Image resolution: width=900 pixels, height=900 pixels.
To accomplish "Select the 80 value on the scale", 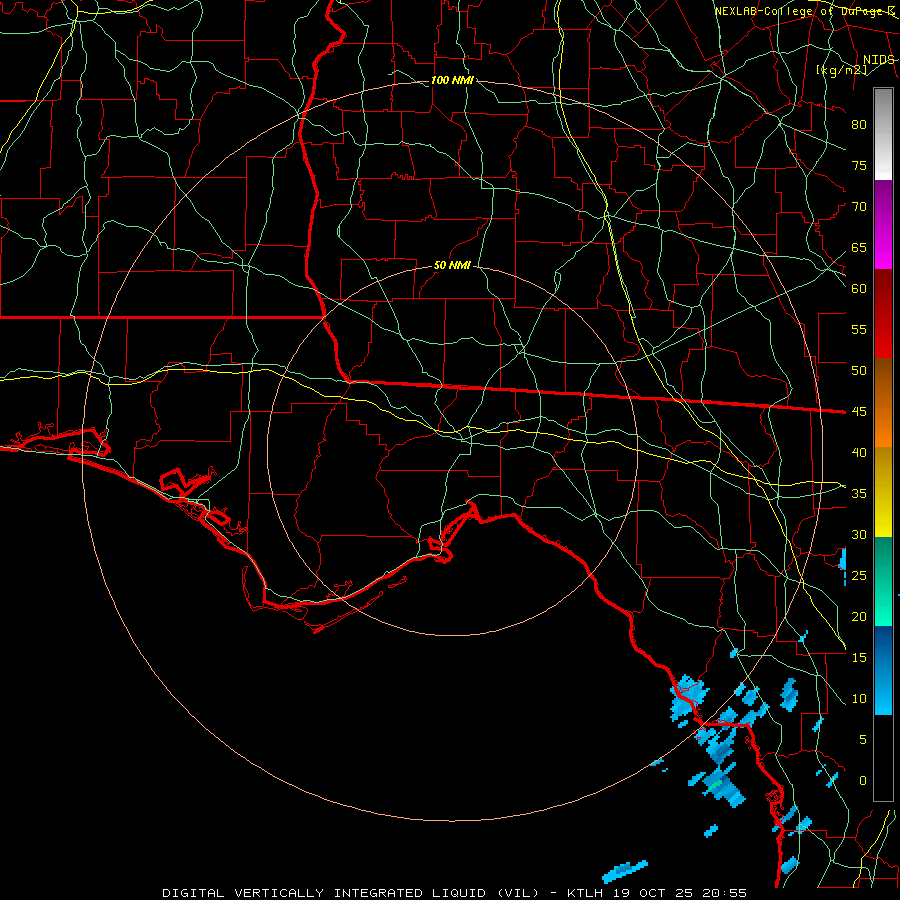I will tap(859, 125).
